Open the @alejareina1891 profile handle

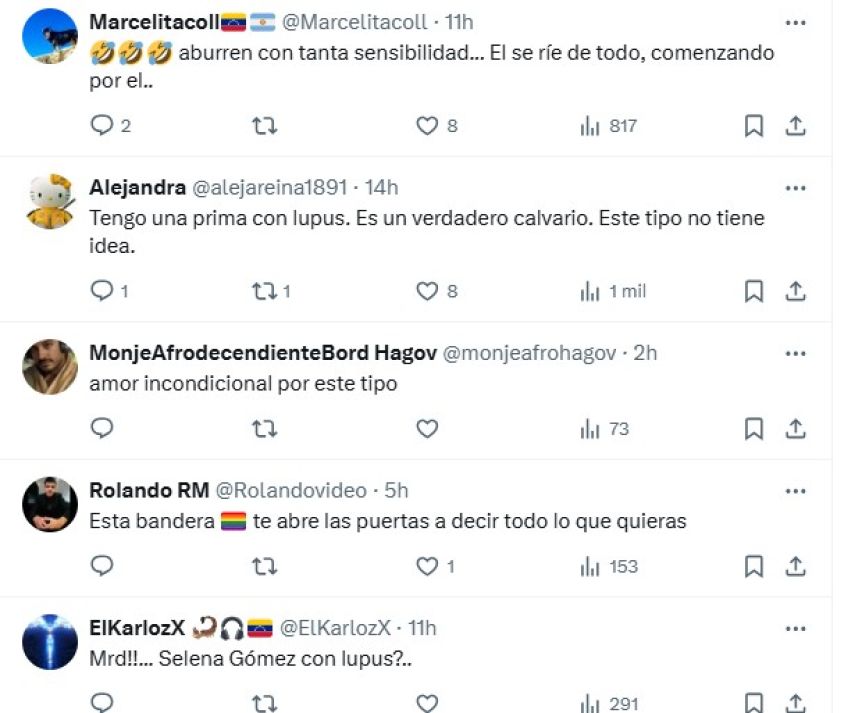(x=270, y=187)
